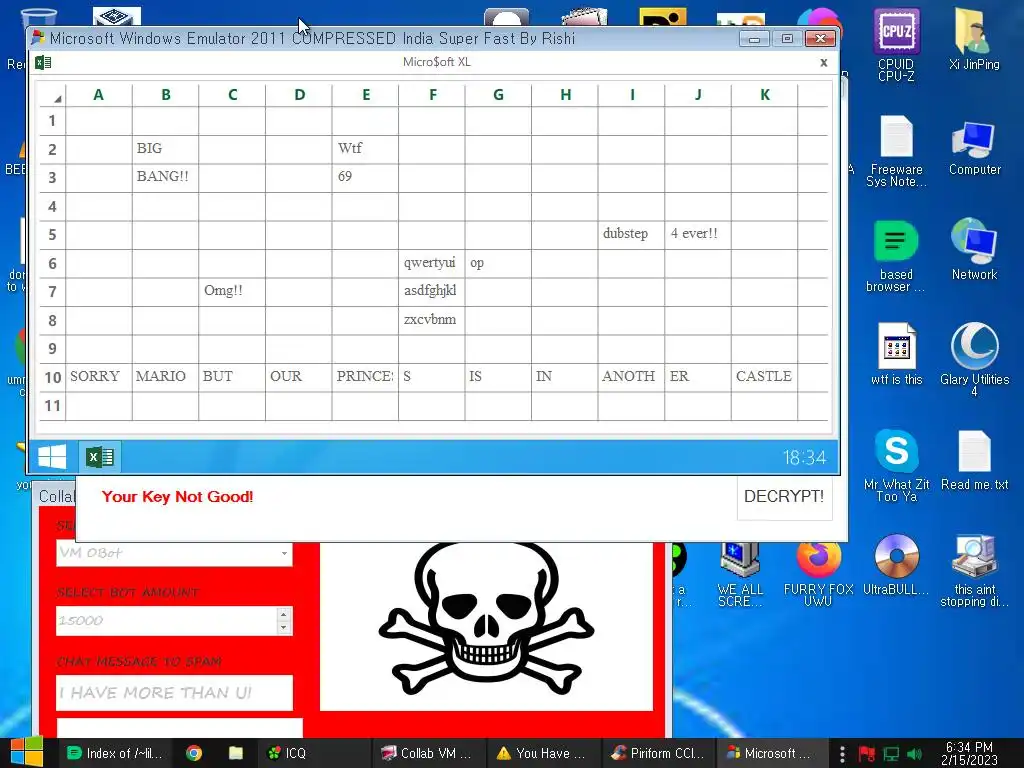Viewport: 1024px width, 768px height.
Task: Launch FURRY FOX UWU Firefox shortcut
Action: click(818, 575)
